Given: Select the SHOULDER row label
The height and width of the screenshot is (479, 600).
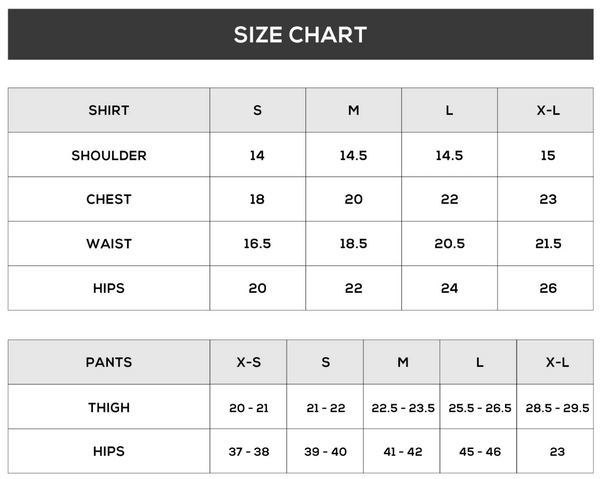Looking at the screenshot, I should 108,155.
